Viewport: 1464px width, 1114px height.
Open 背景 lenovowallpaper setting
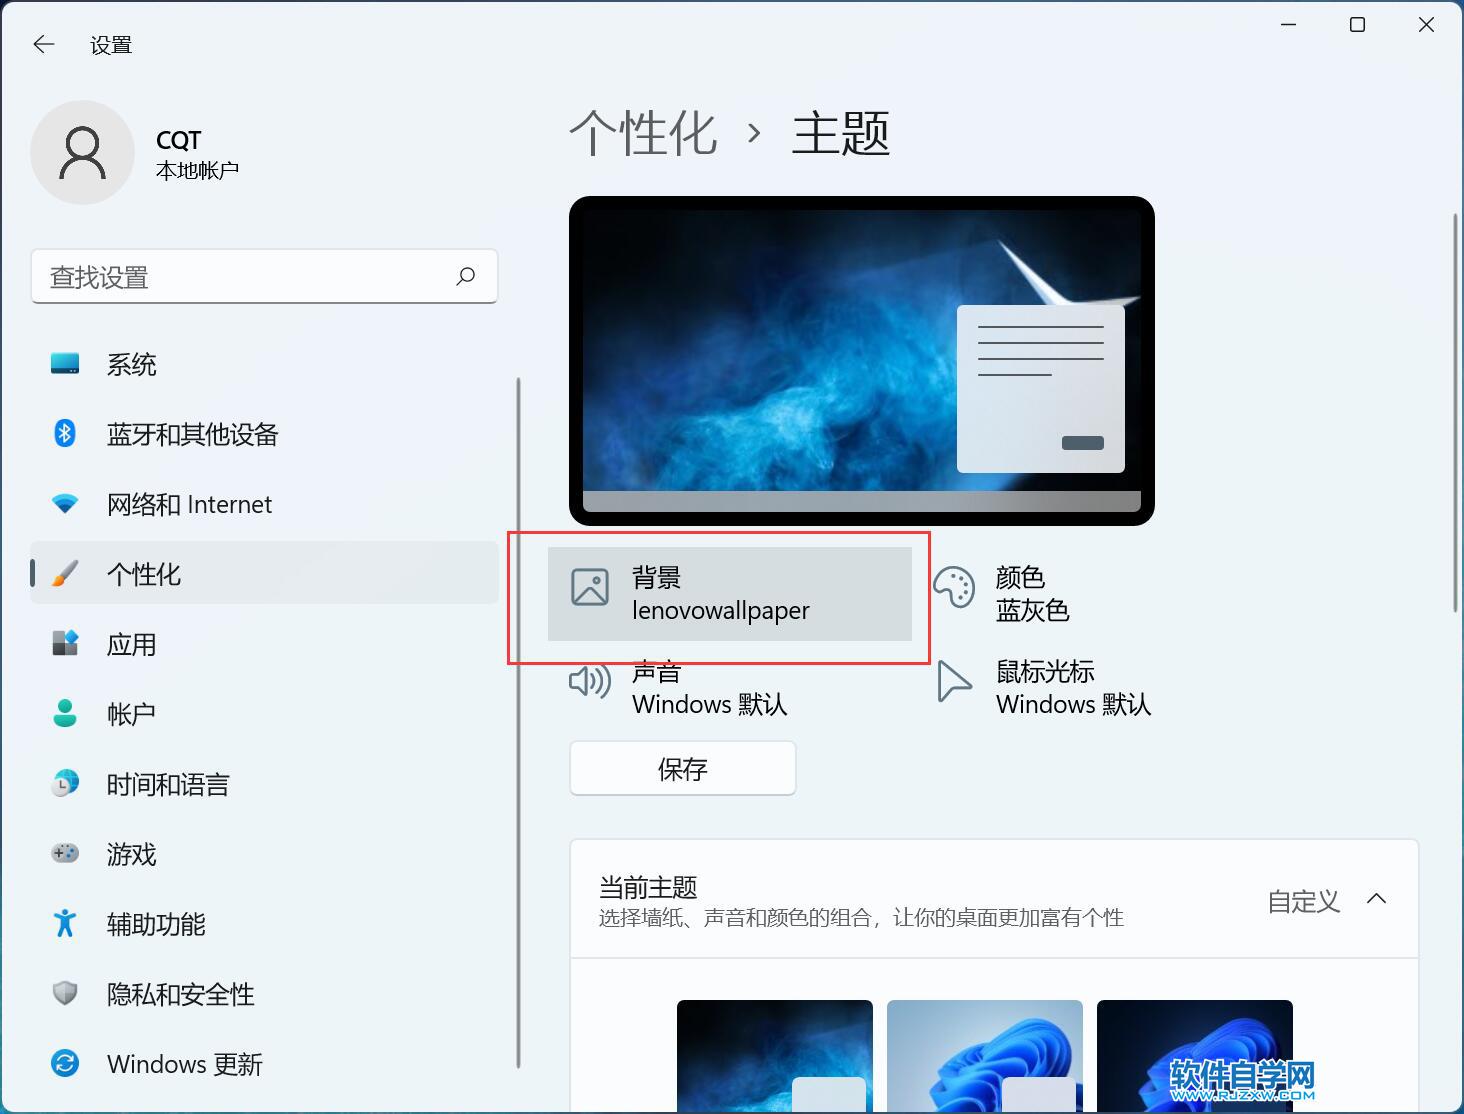point(729,593)
